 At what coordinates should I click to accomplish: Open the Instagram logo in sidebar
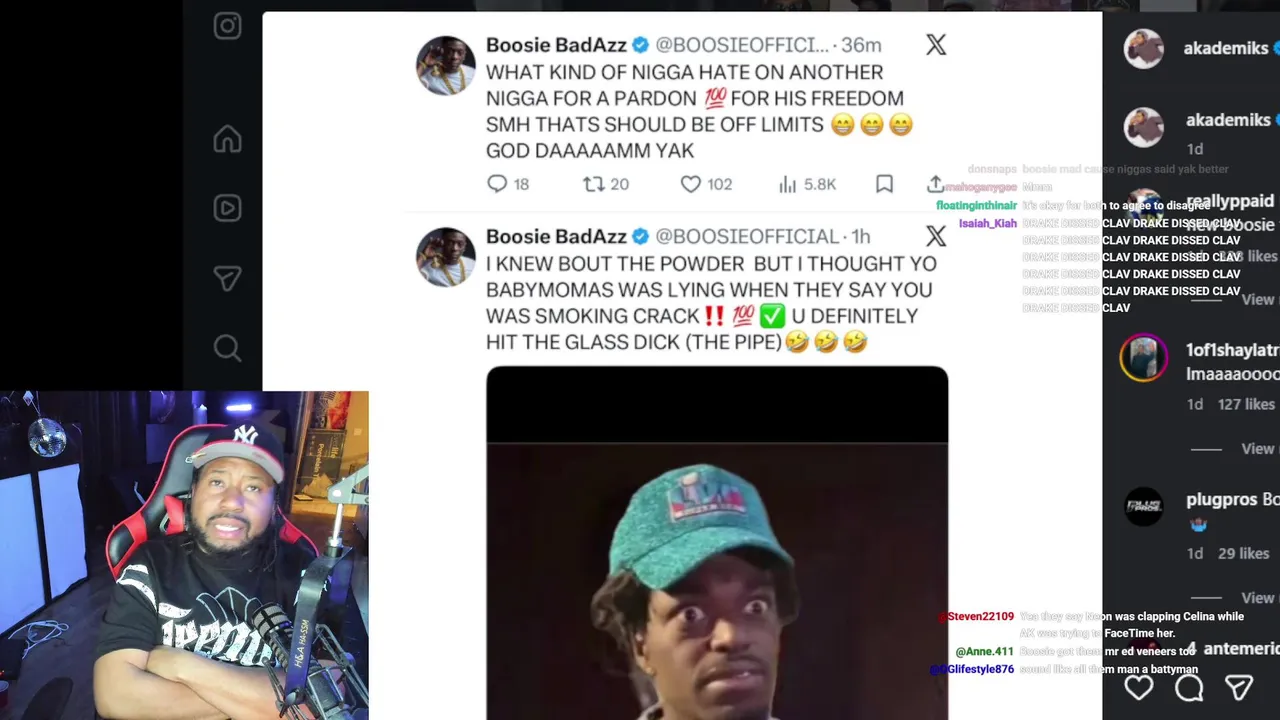coord(227,26)
